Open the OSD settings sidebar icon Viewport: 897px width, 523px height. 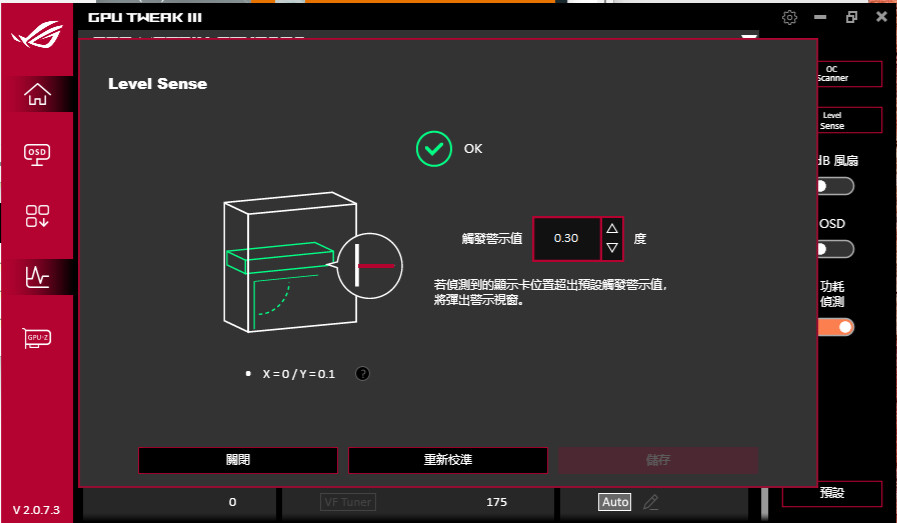coord(37,153)
